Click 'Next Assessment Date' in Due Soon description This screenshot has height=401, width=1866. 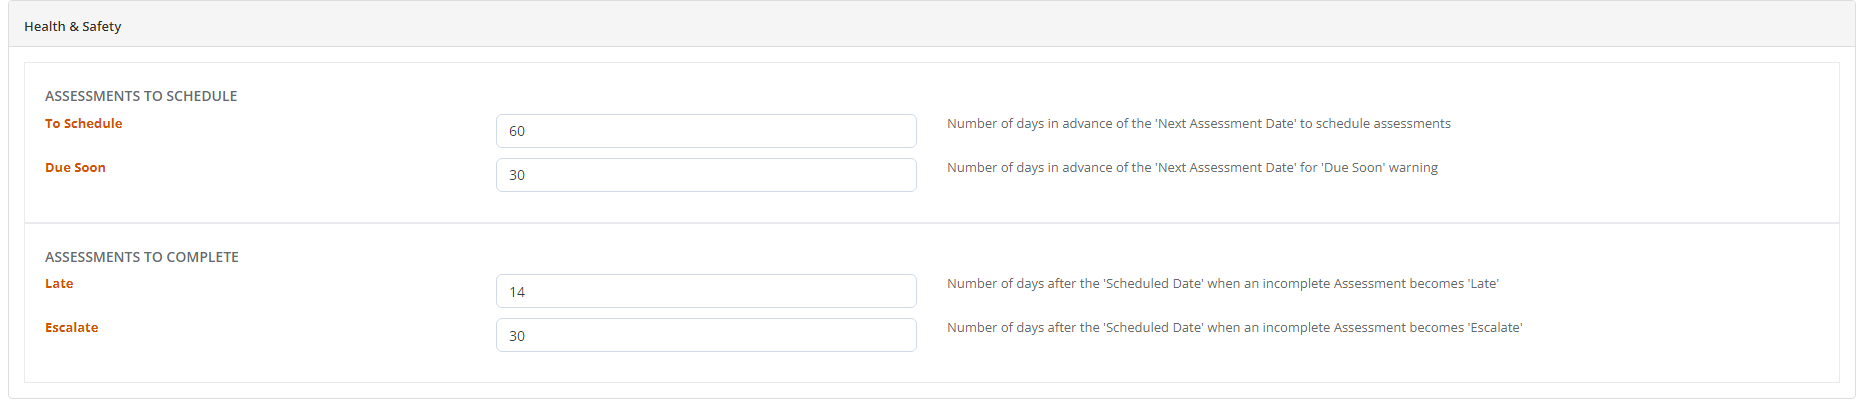(1225, 167)
